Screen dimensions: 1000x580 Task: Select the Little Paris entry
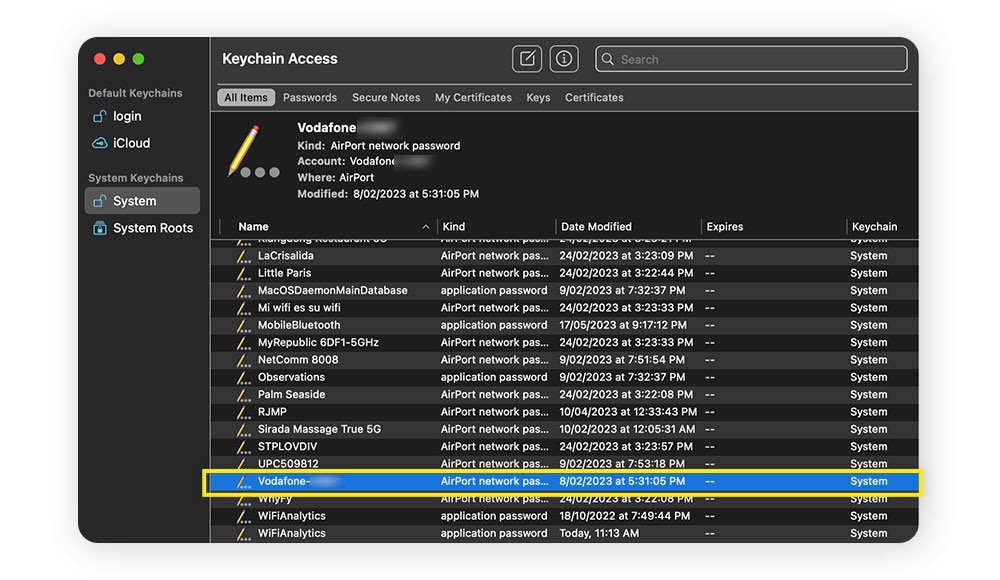564,273
